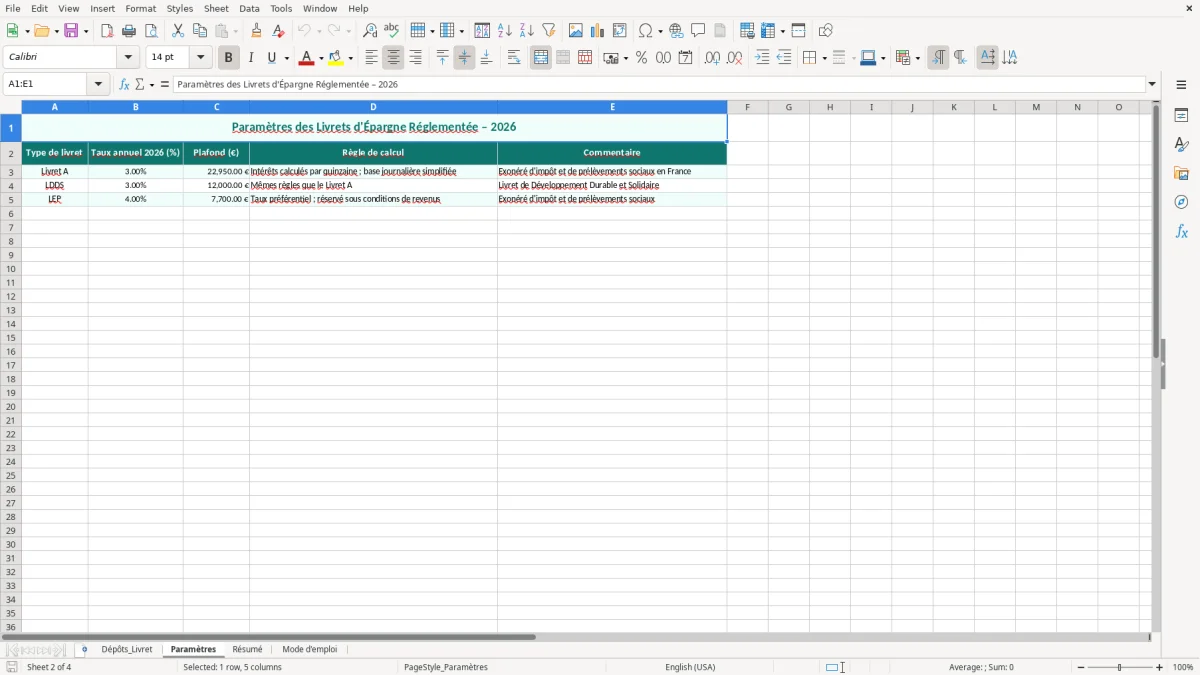Screen dimensions: 1200x675
Task: Toggle Align Left
Action: click(x=372, y=58)
